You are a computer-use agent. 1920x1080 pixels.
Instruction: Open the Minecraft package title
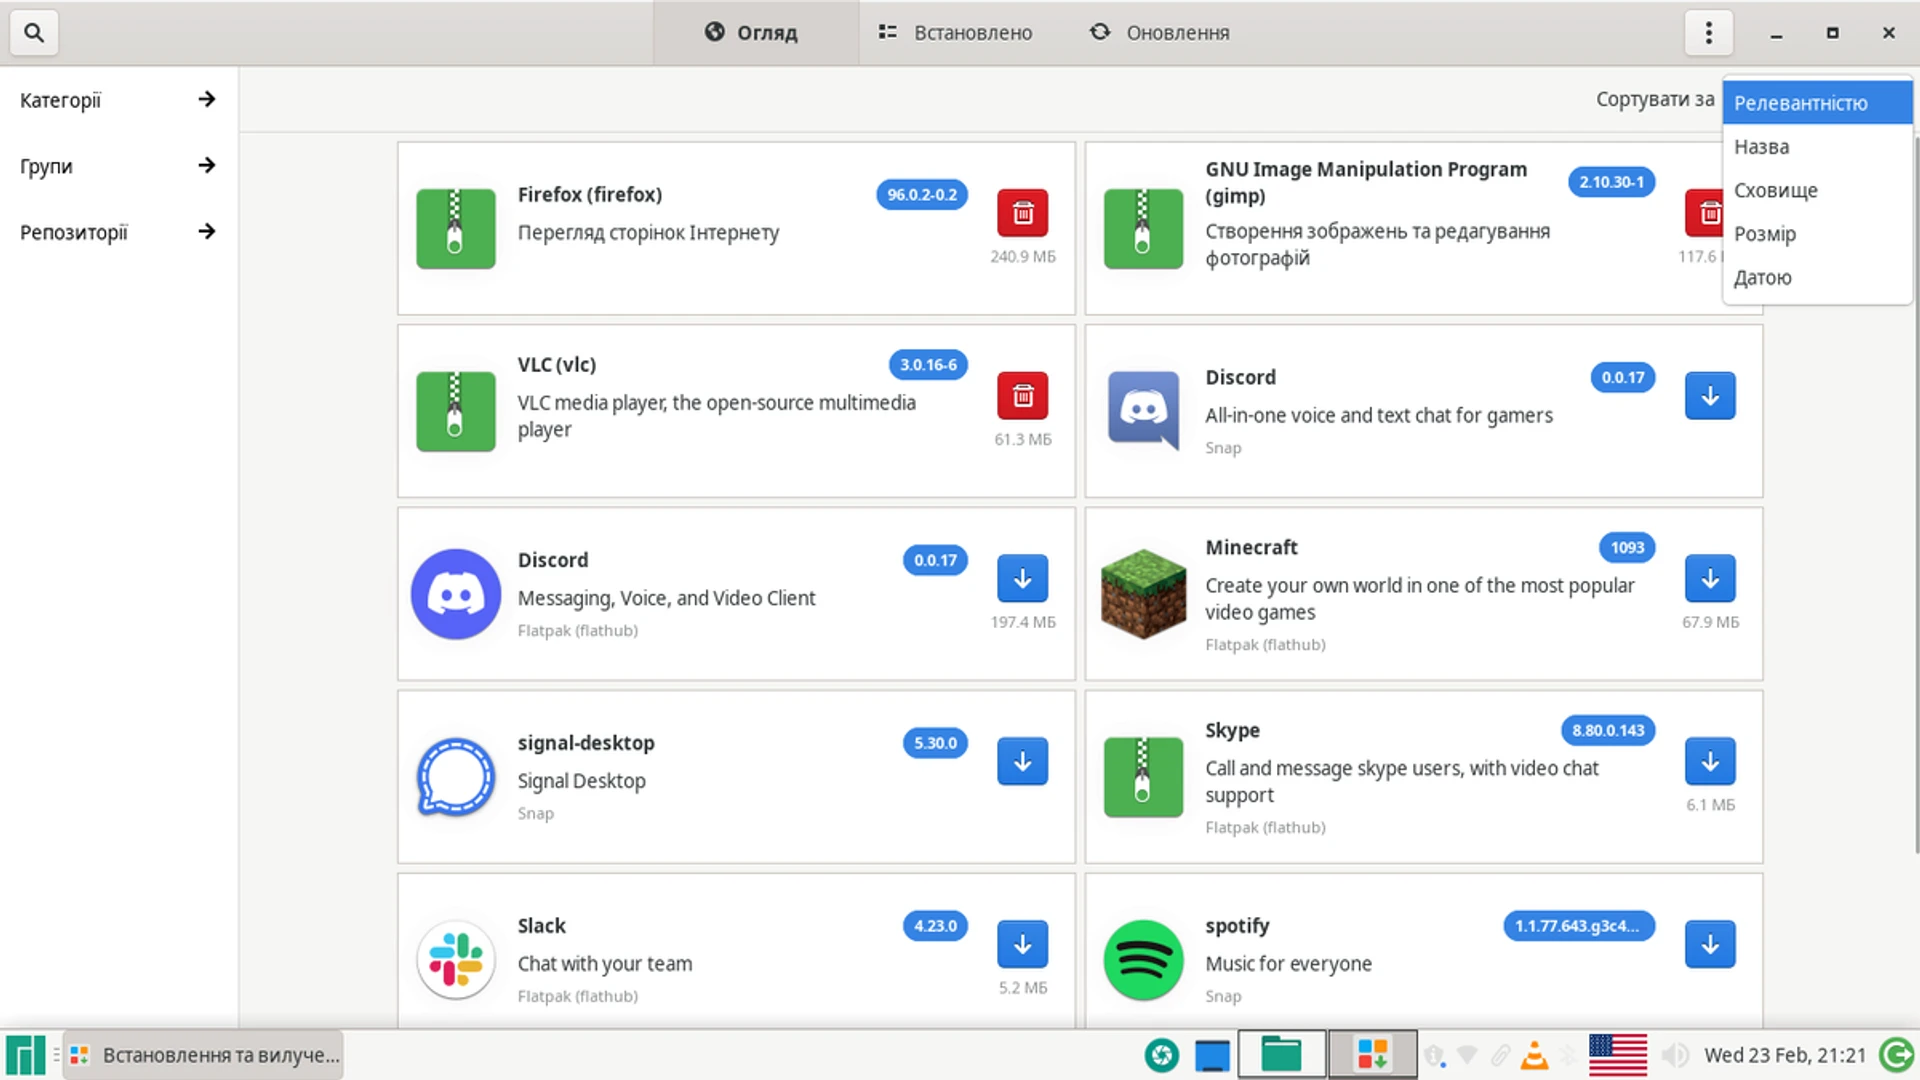[1251, 548]
